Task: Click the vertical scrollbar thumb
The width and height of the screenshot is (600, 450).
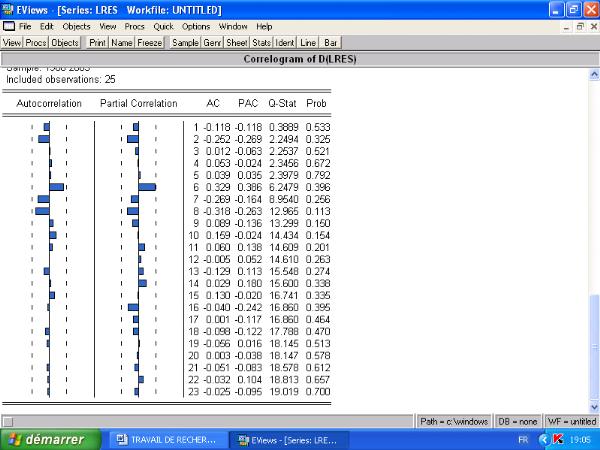Action: 594,347
